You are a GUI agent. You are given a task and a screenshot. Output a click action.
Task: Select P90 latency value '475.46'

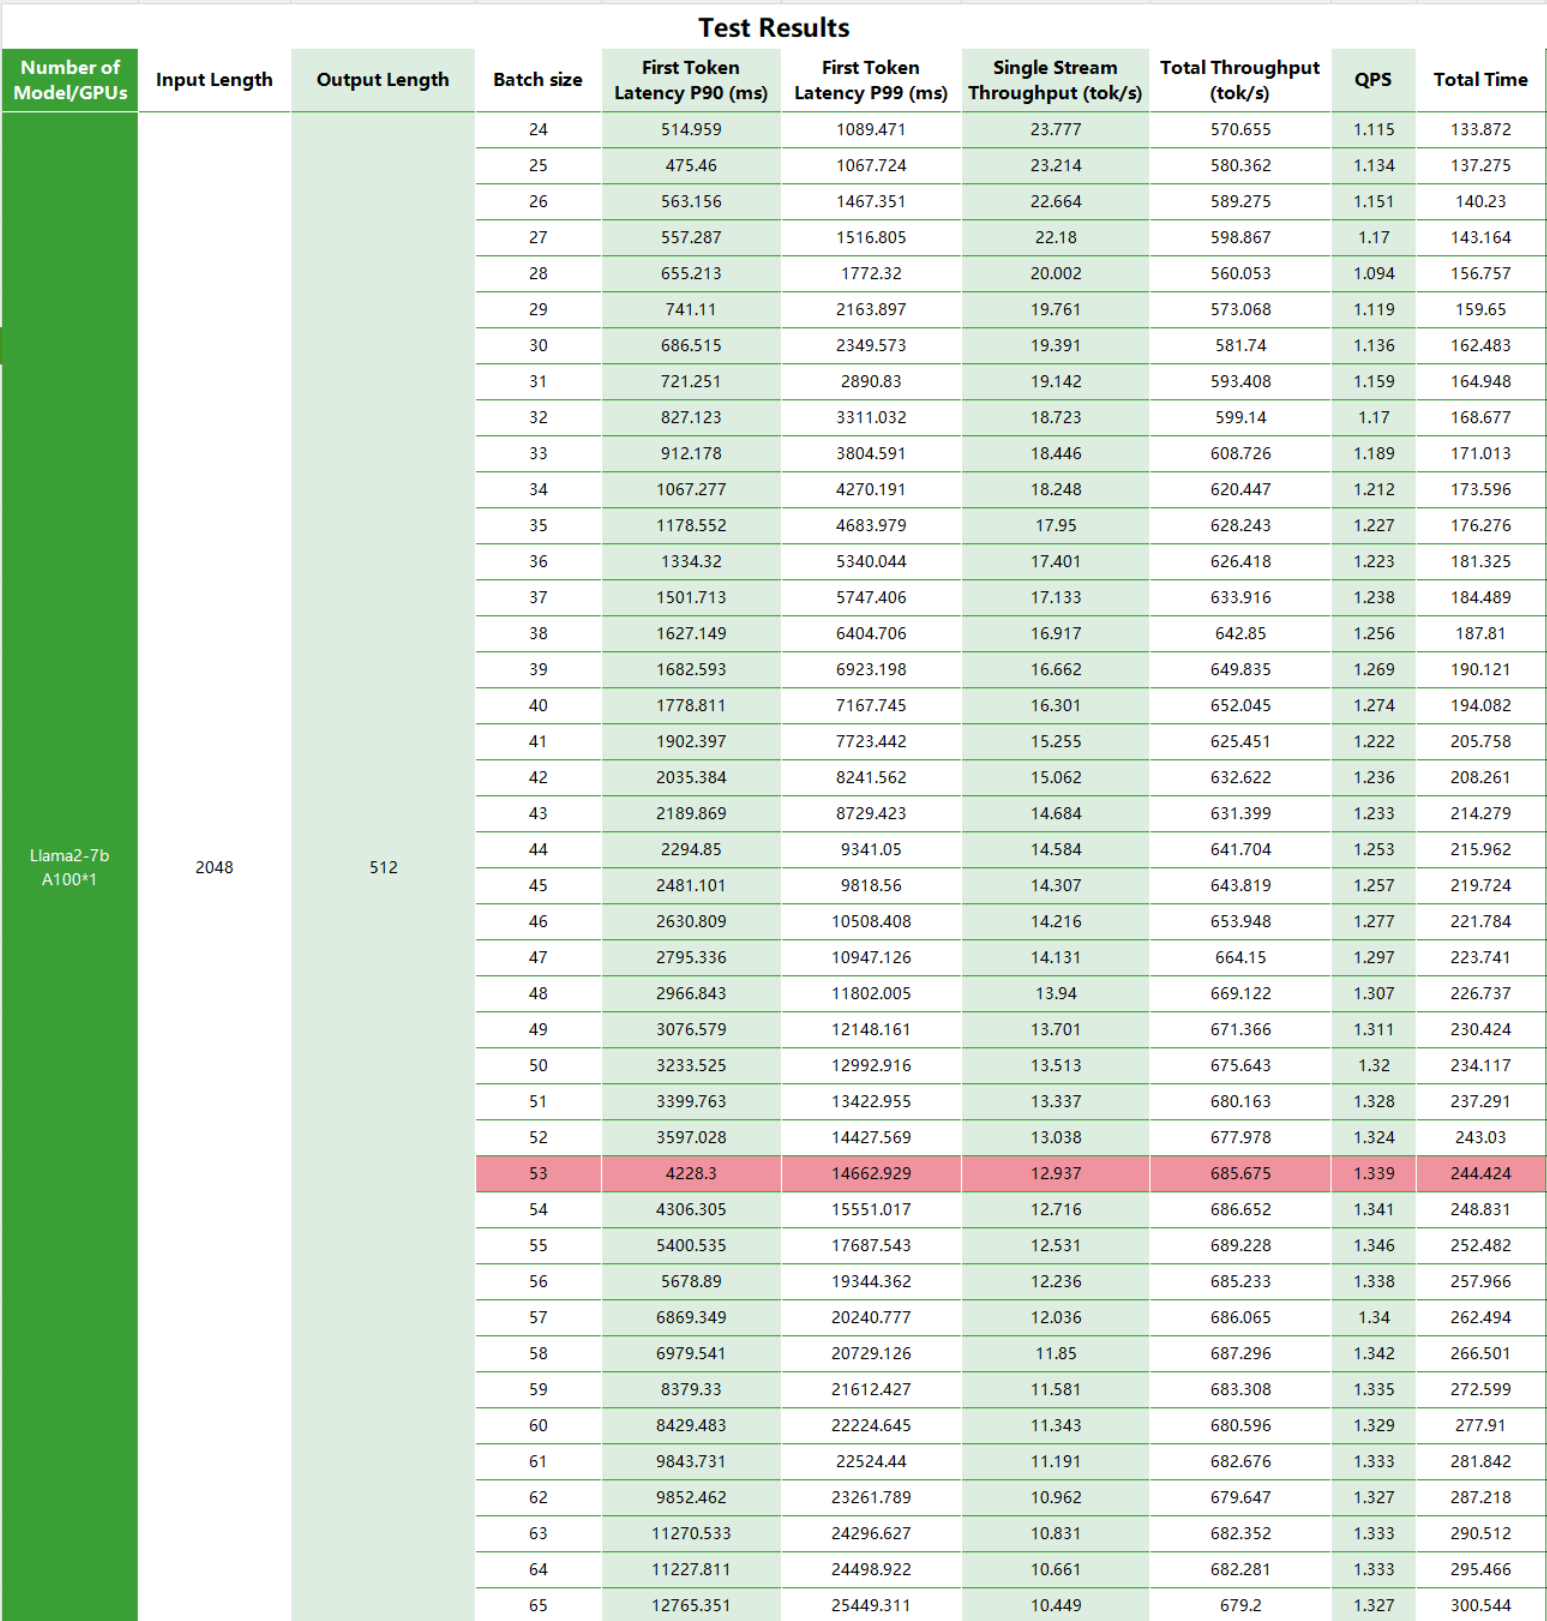click(x=691, y=165)
